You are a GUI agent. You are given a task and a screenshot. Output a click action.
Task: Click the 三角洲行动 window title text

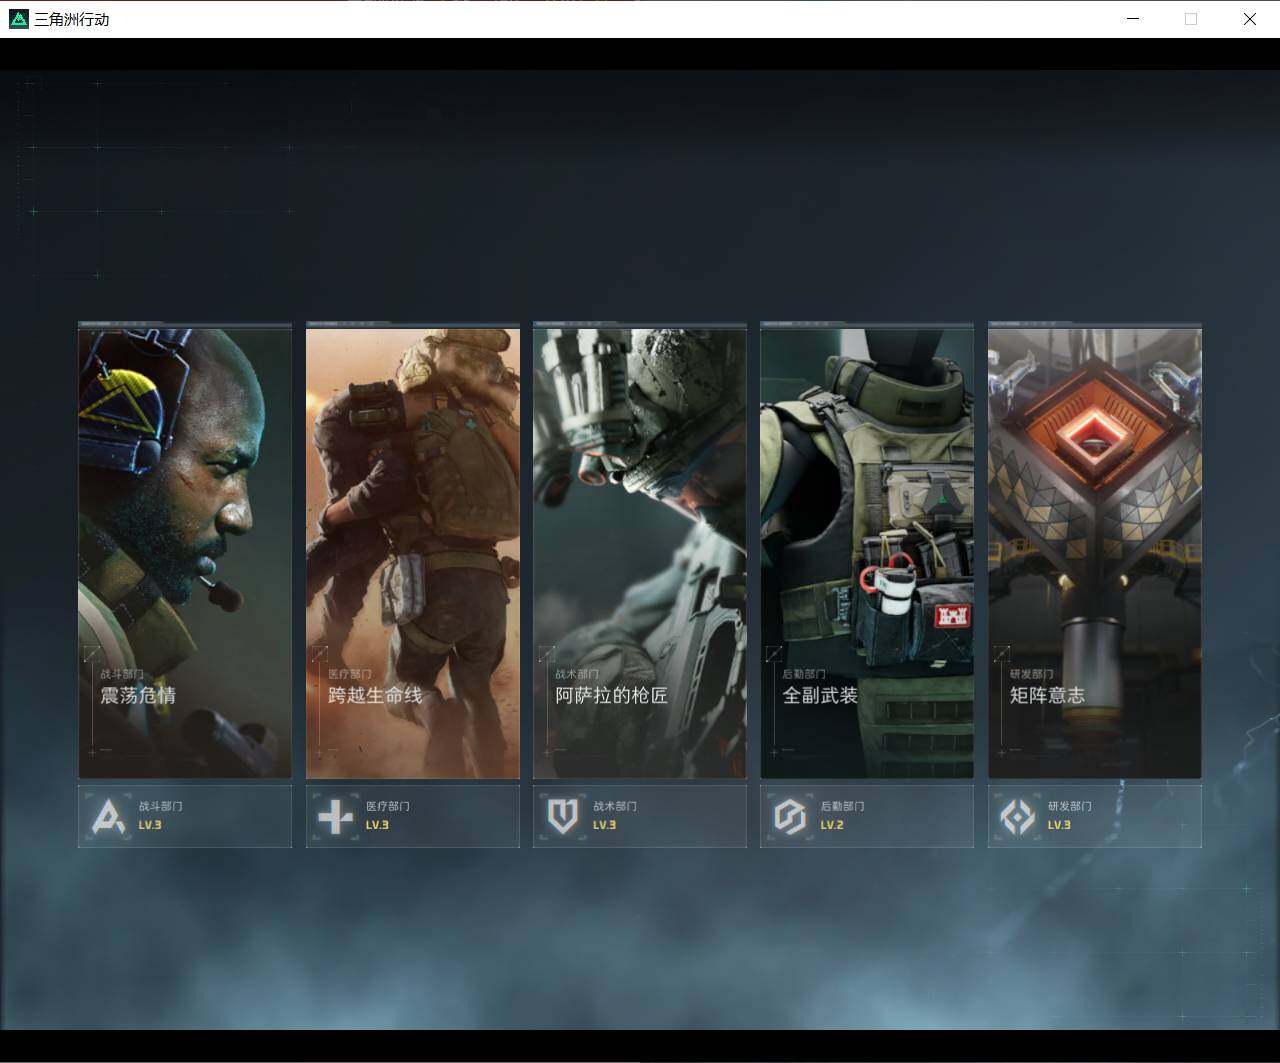coord(72,19)
